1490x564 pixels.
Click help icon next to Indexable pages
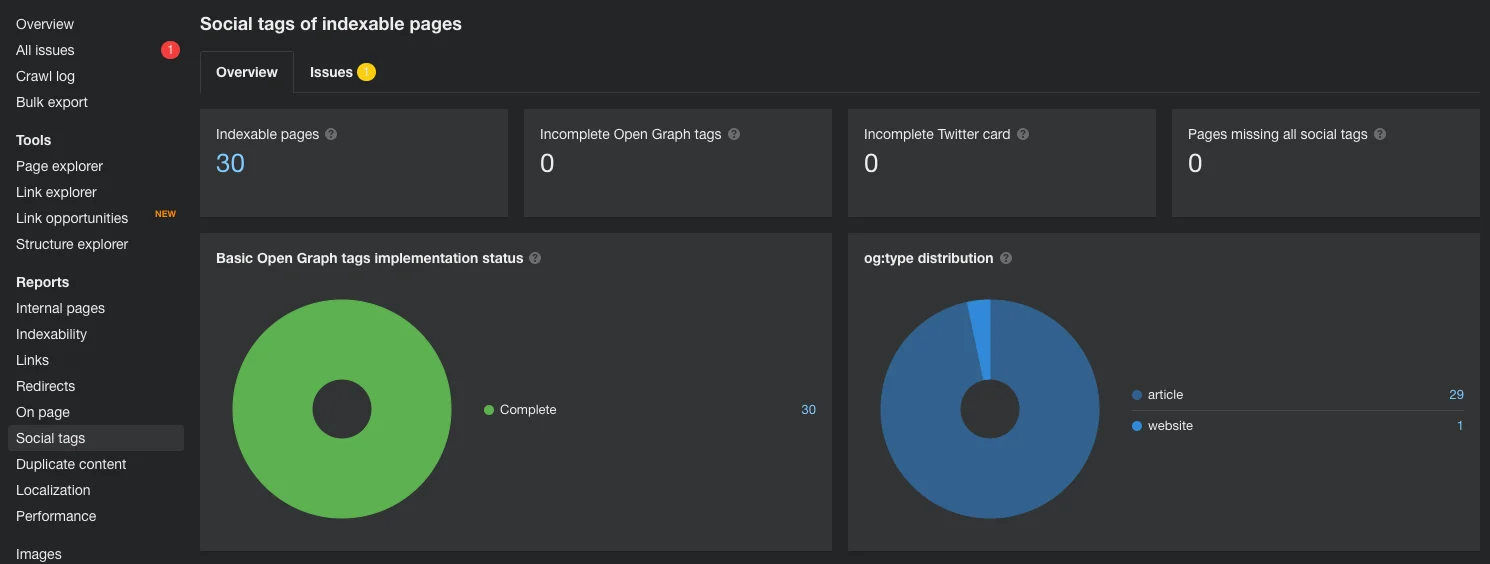point(331,134)
